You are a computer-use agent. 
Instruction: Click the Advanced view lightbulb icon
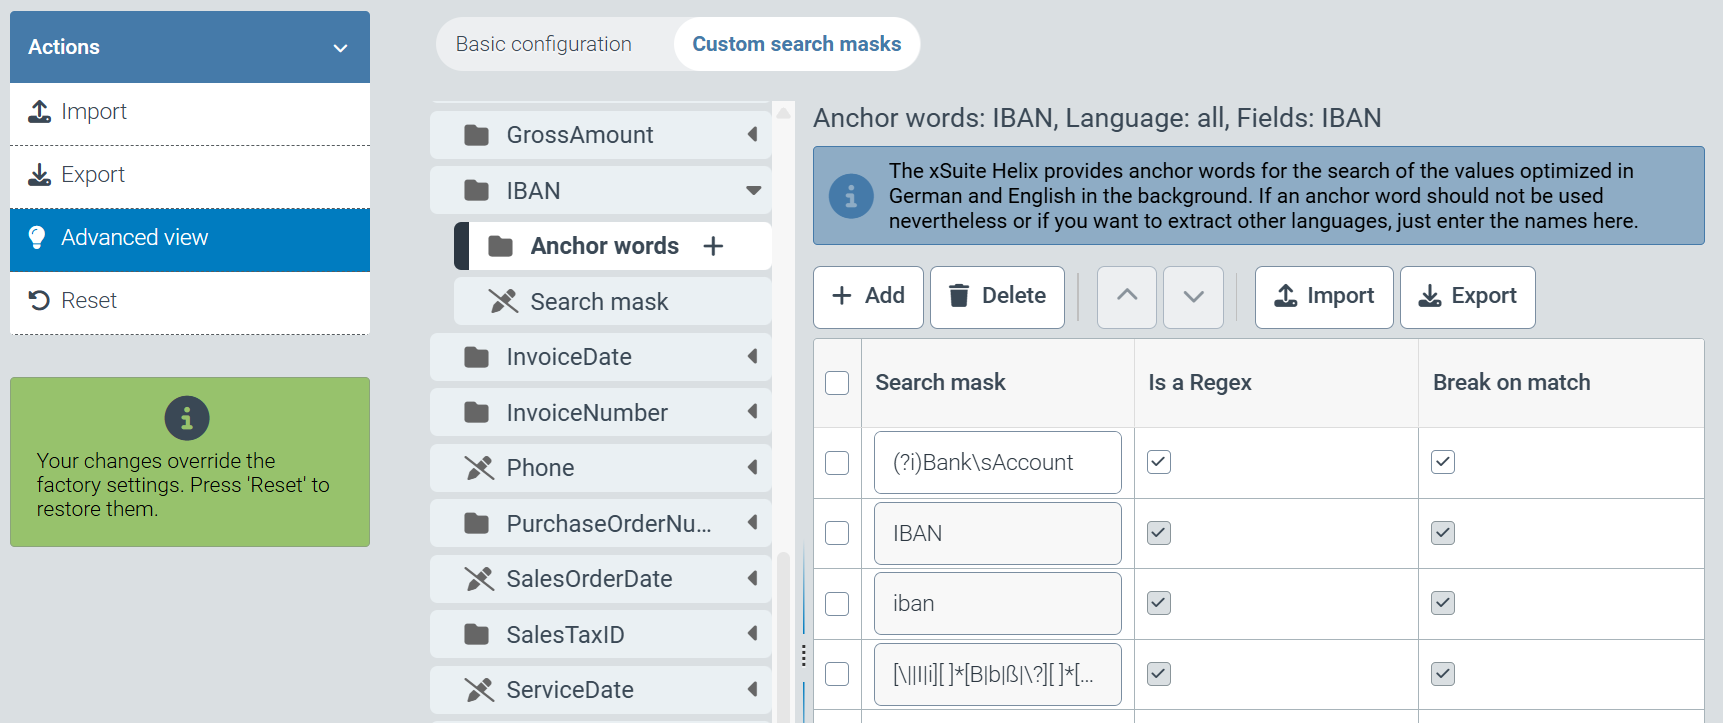click(37, 238)
